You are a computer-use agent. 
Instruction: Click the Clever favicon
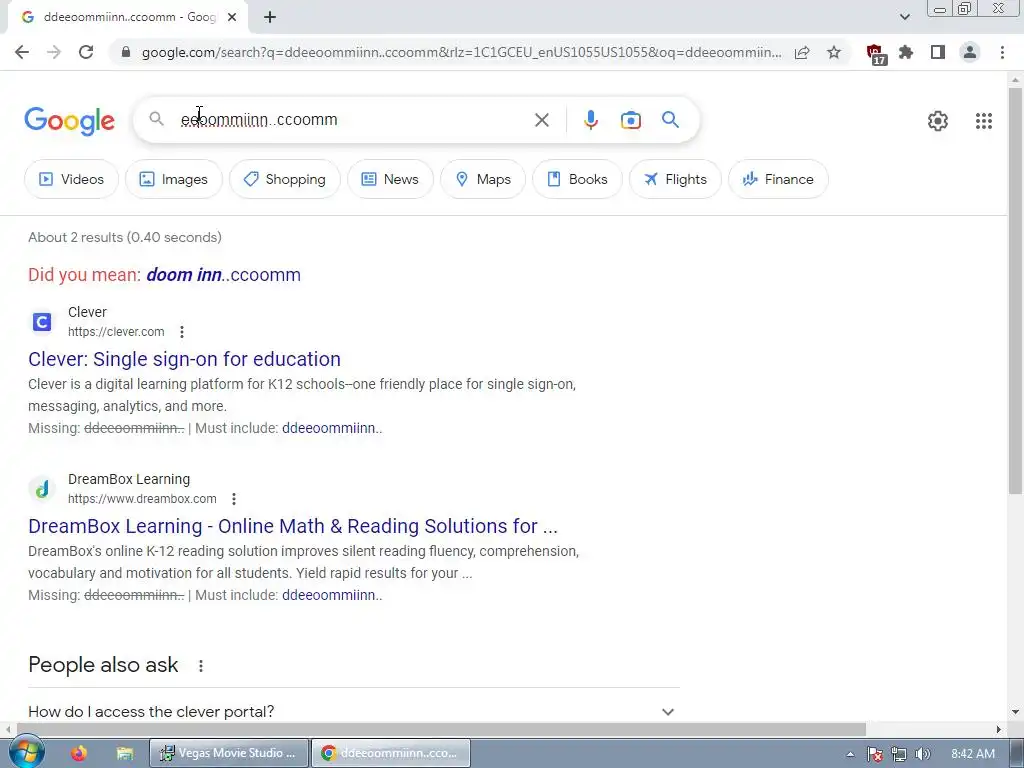click(42, 322)
